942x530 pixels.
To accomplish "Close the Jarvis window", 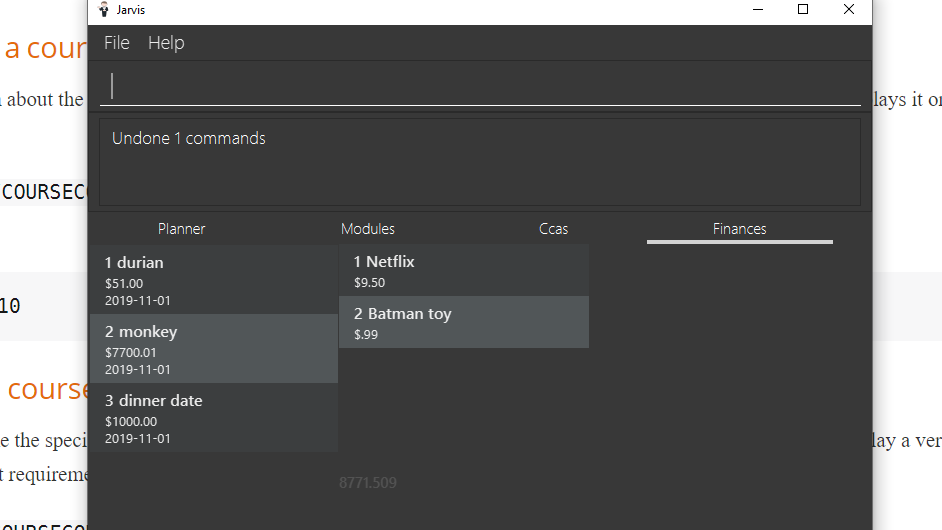I will (849, 10).
